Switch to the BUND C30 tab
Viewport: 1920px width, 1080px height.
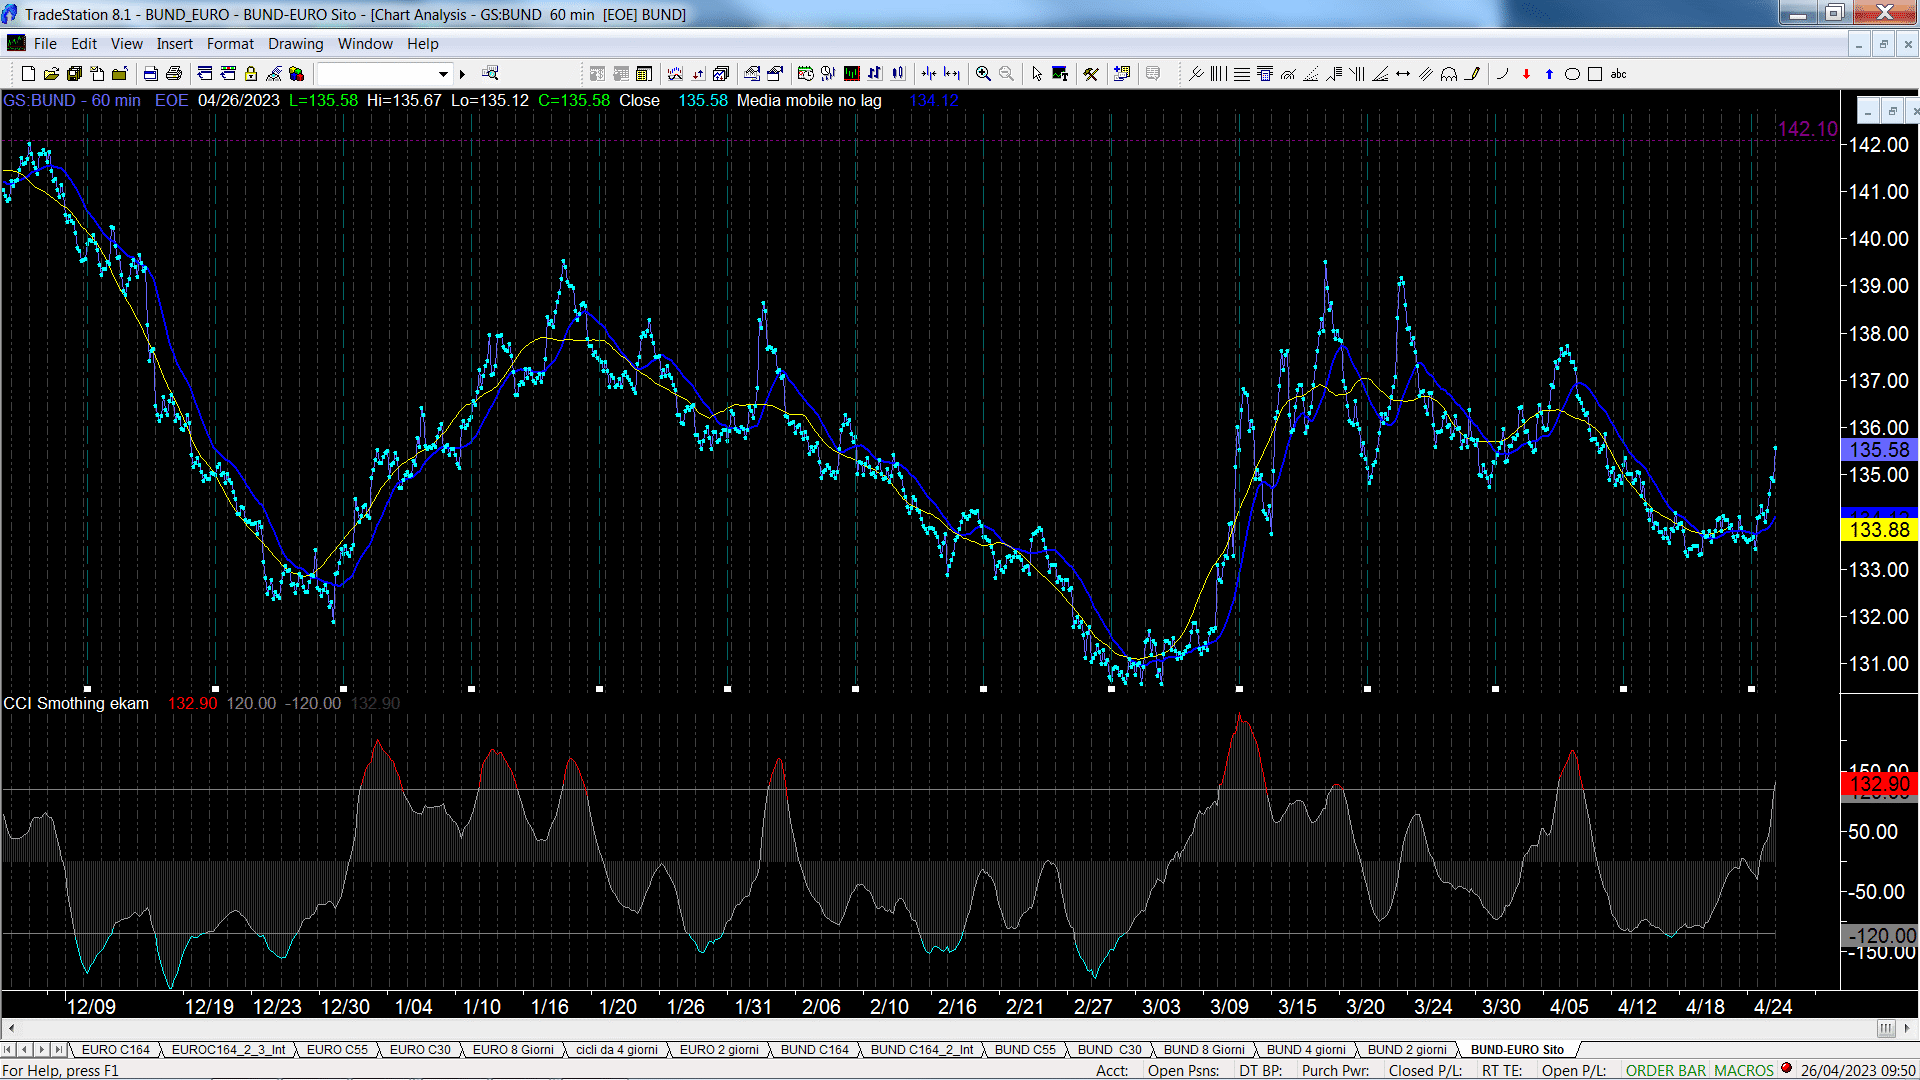[x=1109, y=1049]
